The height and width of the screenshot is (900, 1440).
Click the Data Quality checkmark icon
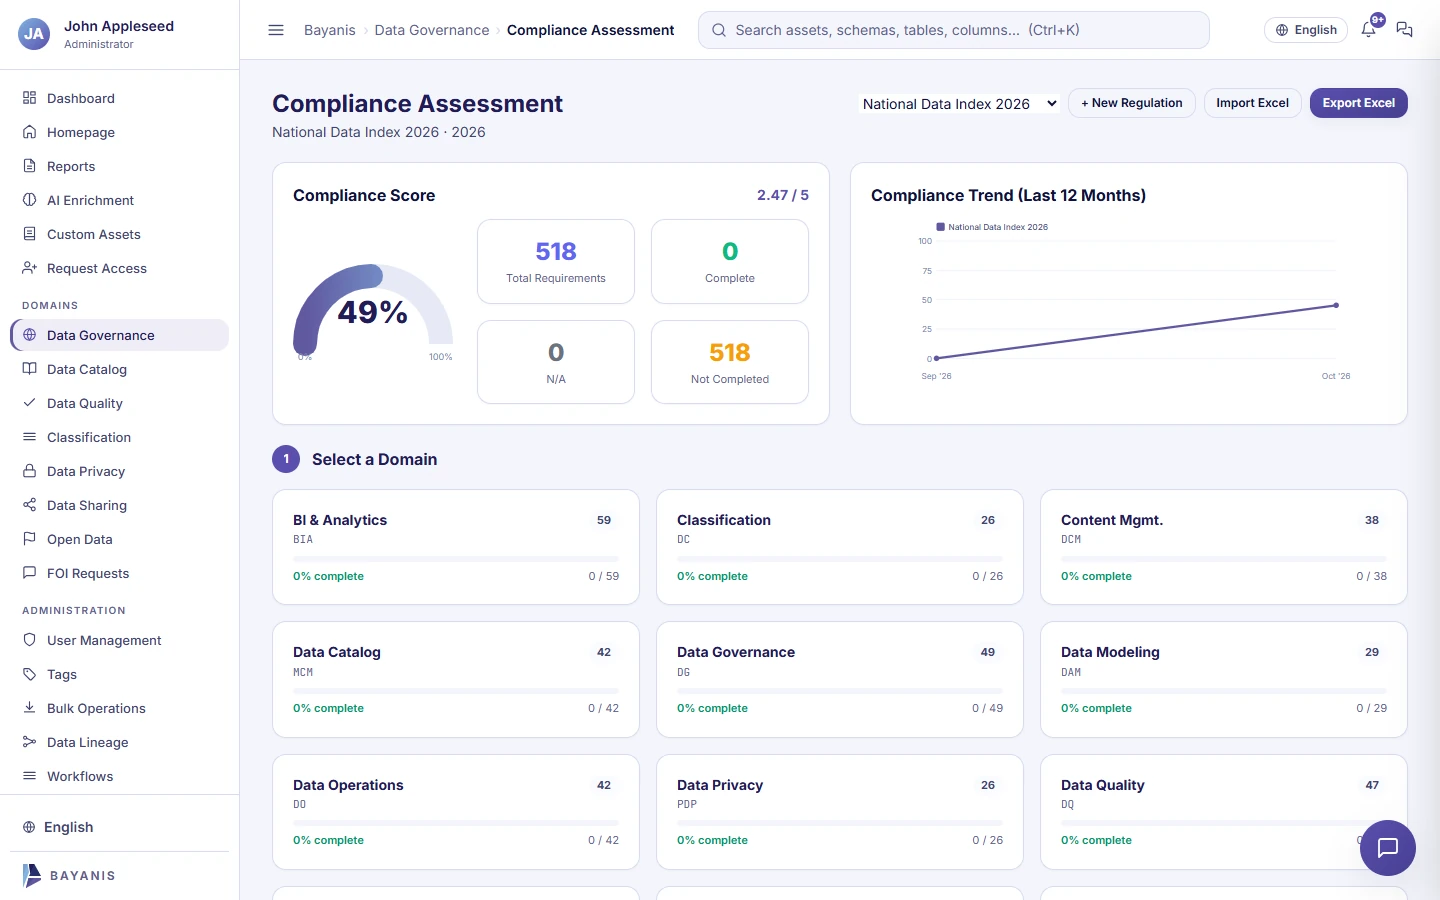tap(30, 403)
